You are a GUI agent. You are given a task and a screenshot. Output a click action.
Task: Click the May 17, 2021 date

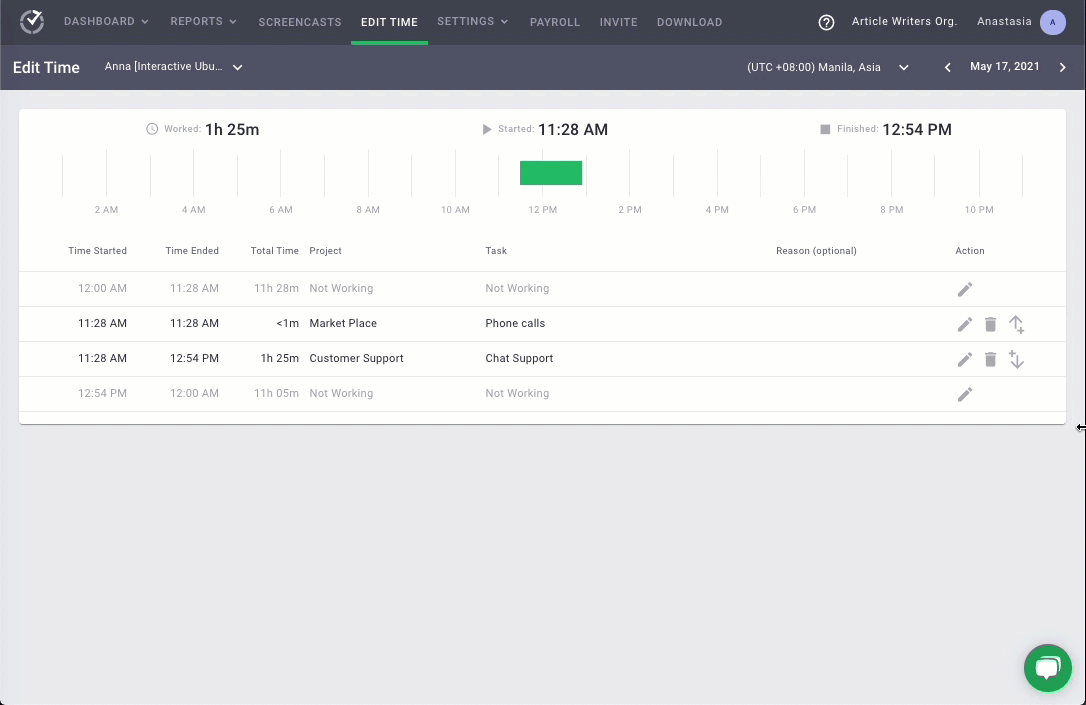coord(1004,66)
